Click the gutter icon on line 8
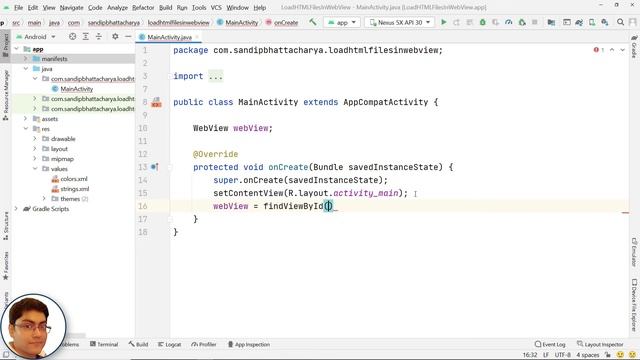The width and height of the screenshot is (640, 360). click(156, 102)
